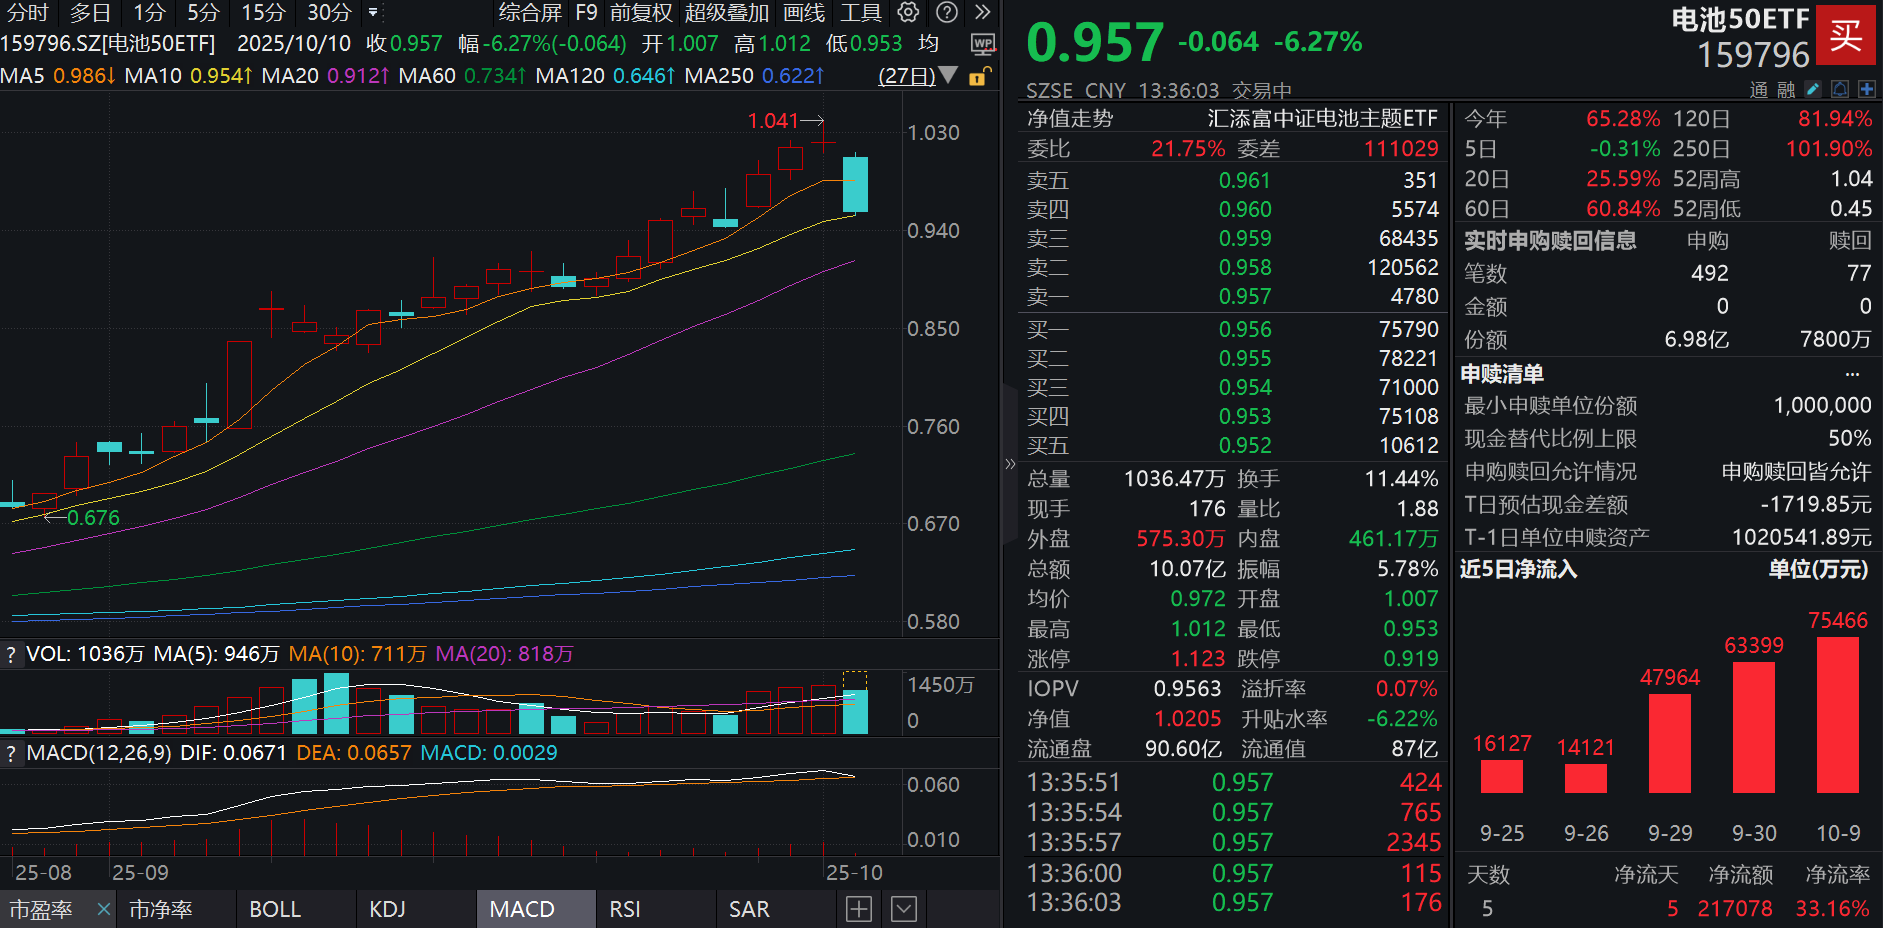Add an indicator with the plus icon beside SAR
The height and width of the screenshot is (928, 1883).
[858, 909]
